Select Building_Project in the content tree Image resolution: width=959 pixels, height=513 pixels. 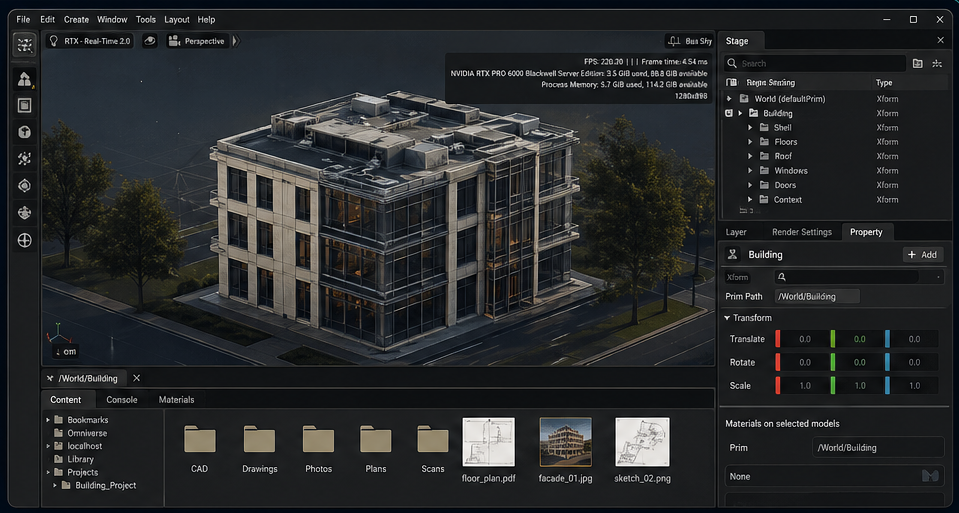[105, 485]
